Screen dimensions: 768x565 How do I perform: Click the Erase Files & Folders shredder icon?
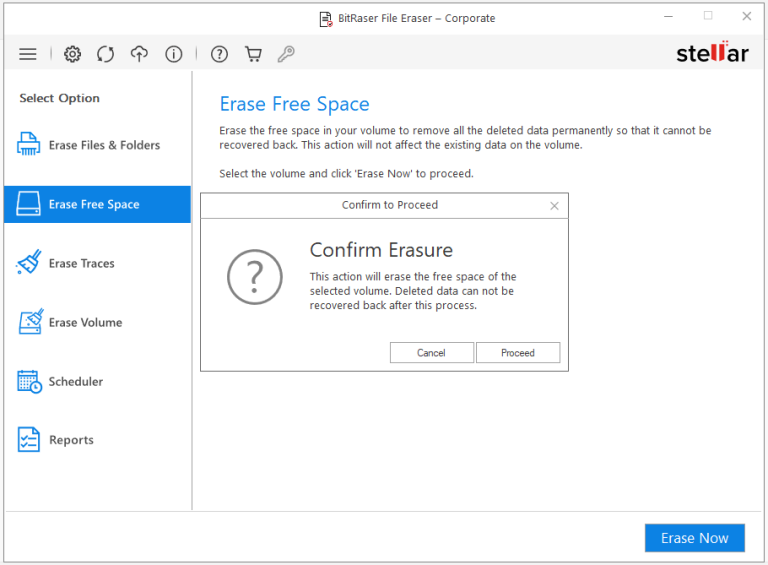28,144
